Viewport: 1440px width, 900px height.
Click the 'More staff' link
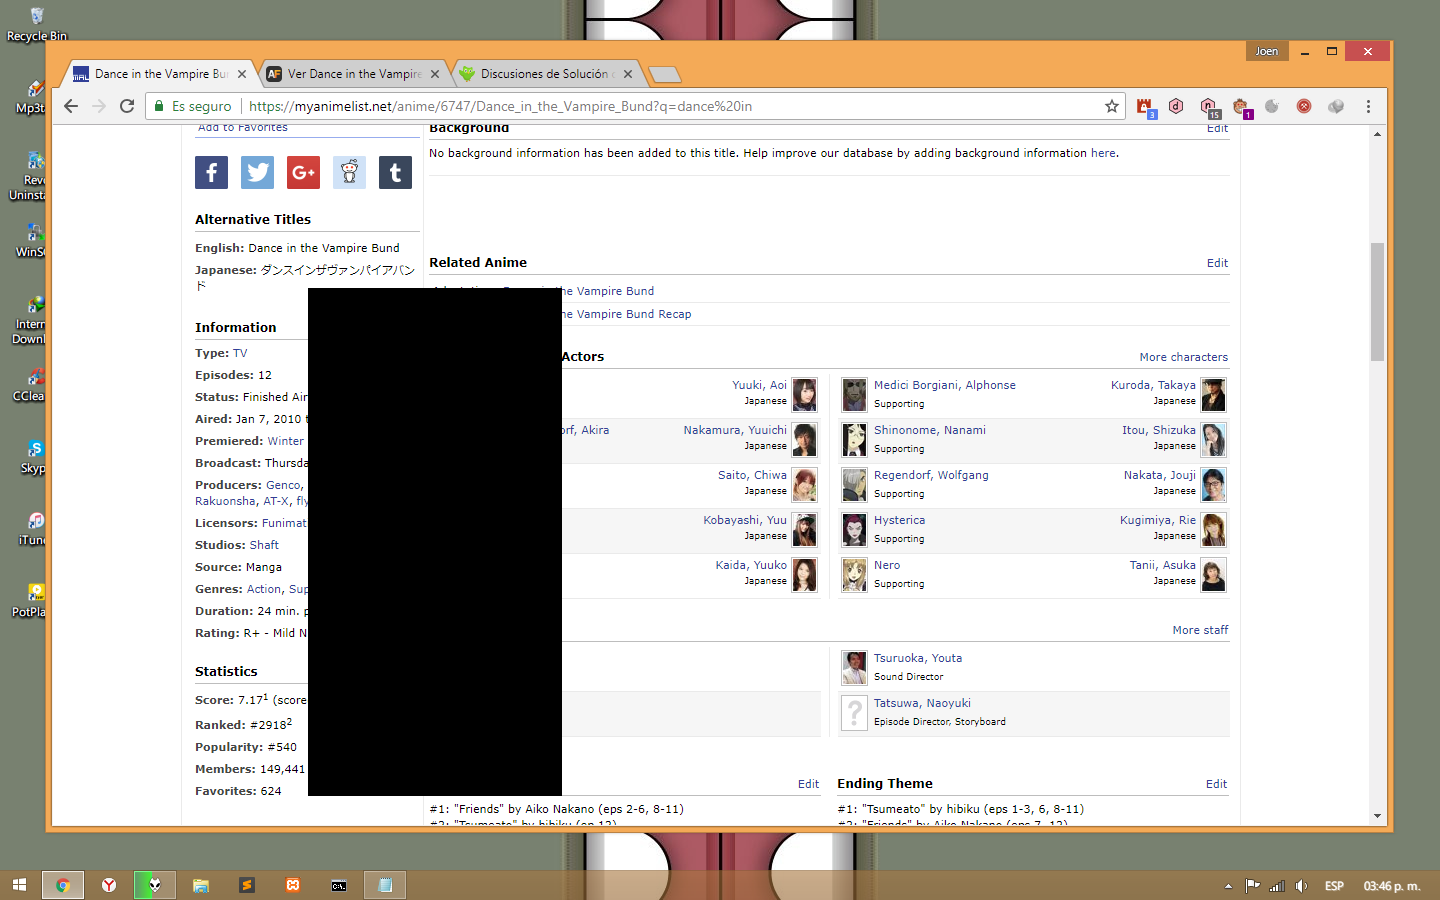point(1201,630)
